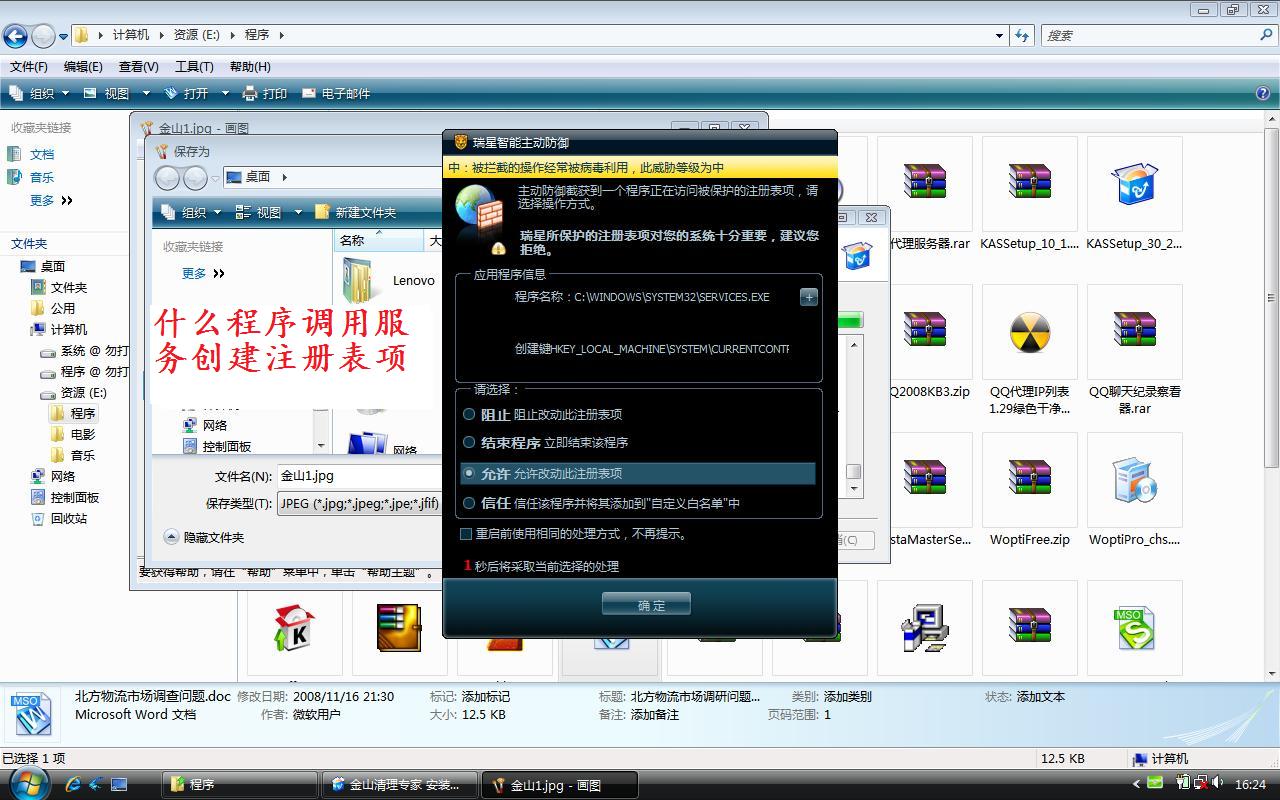This screenshot has height=800, width=1280.
Task: Click 添加标记 in the details pane
Action: pyautogui.click(x=485, y=696)
